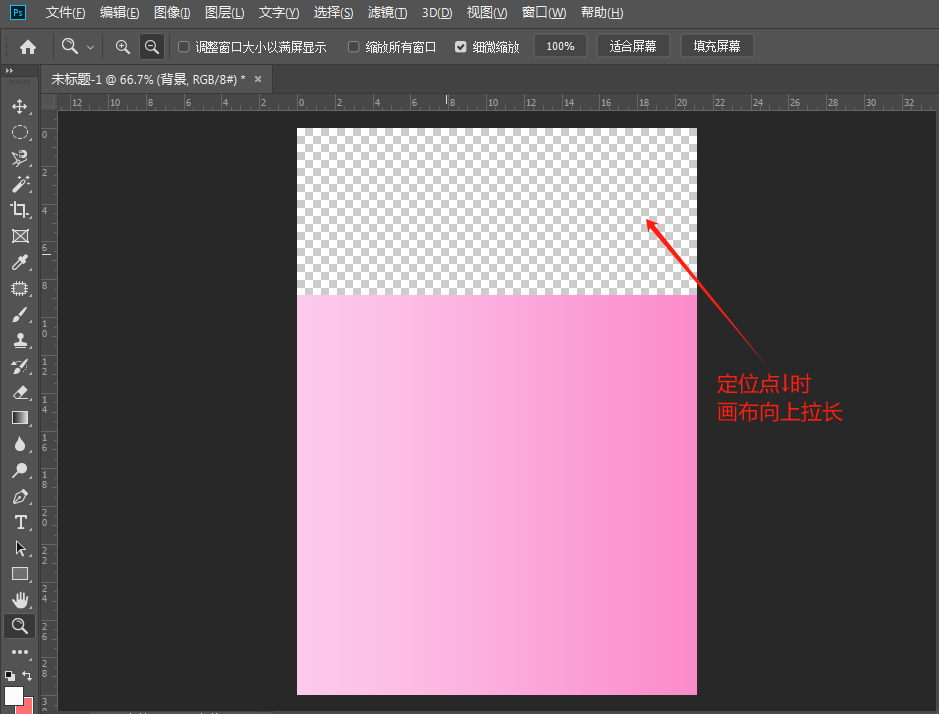Viewport: 939px width, 714px height.
Task: Open the 窗口(W) menu
Action: (x=543, y=13)
